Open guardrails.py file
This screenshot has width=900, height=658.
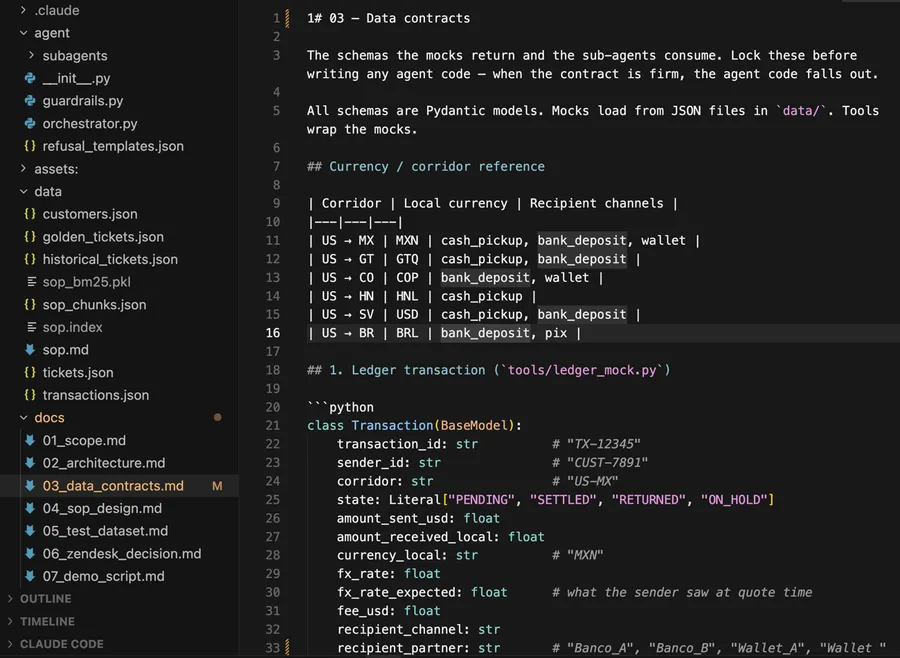83,100
